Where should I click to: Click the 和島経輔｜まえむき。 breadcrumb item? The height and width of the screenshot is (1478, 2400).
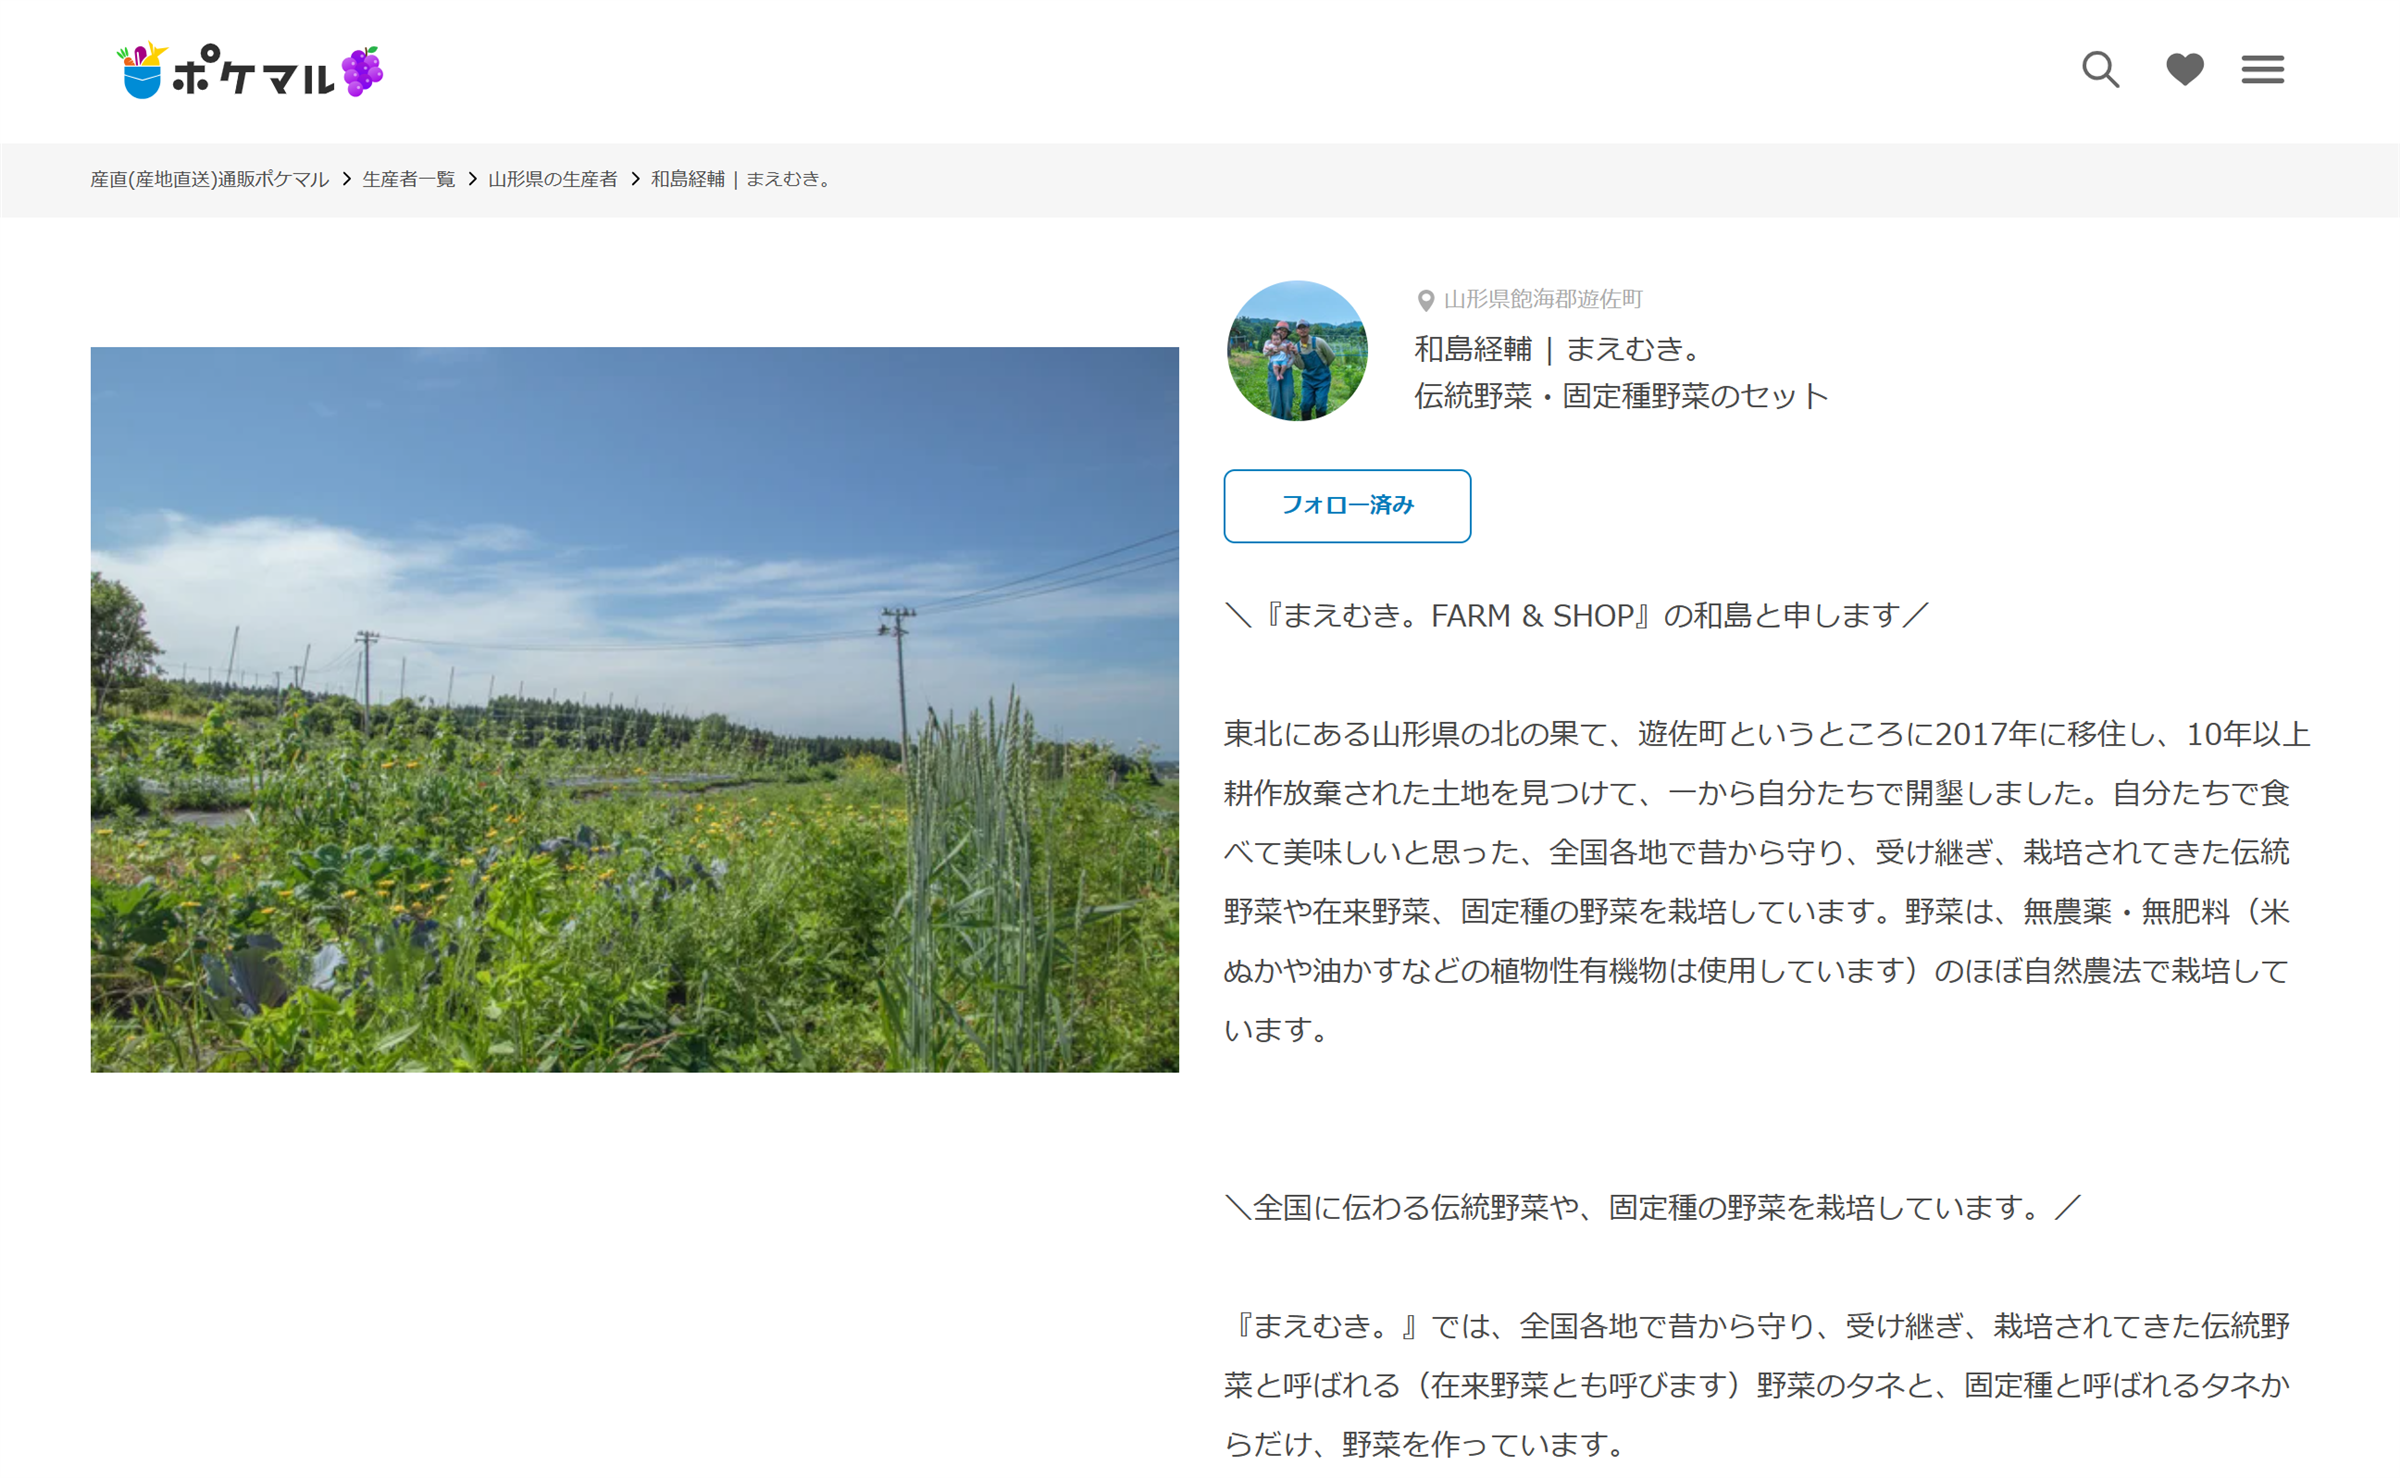tap(743, 179)
